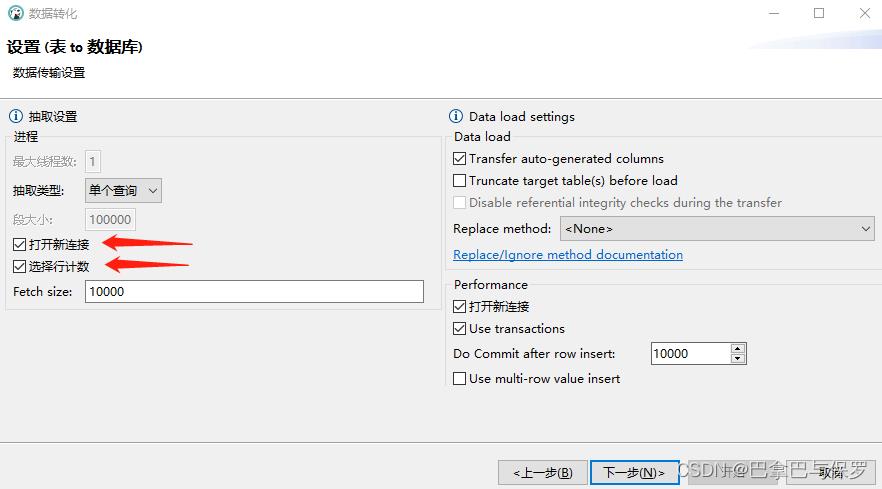Increase the Do Commit after row insert value

[738, 348]
